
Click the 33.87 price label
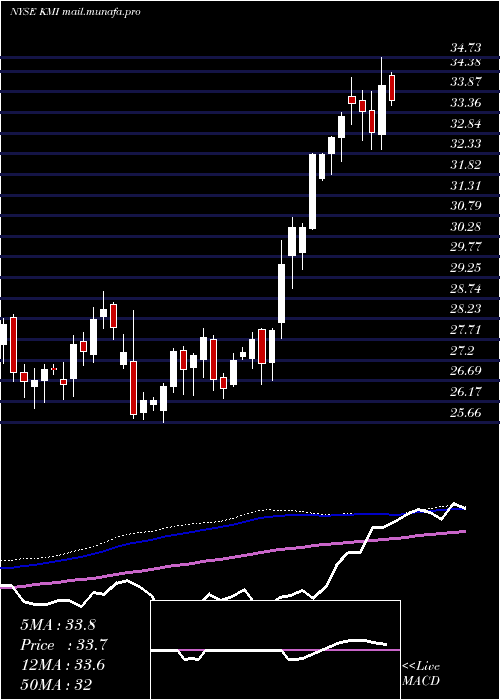pyautogui.click(x=466, y=82)
